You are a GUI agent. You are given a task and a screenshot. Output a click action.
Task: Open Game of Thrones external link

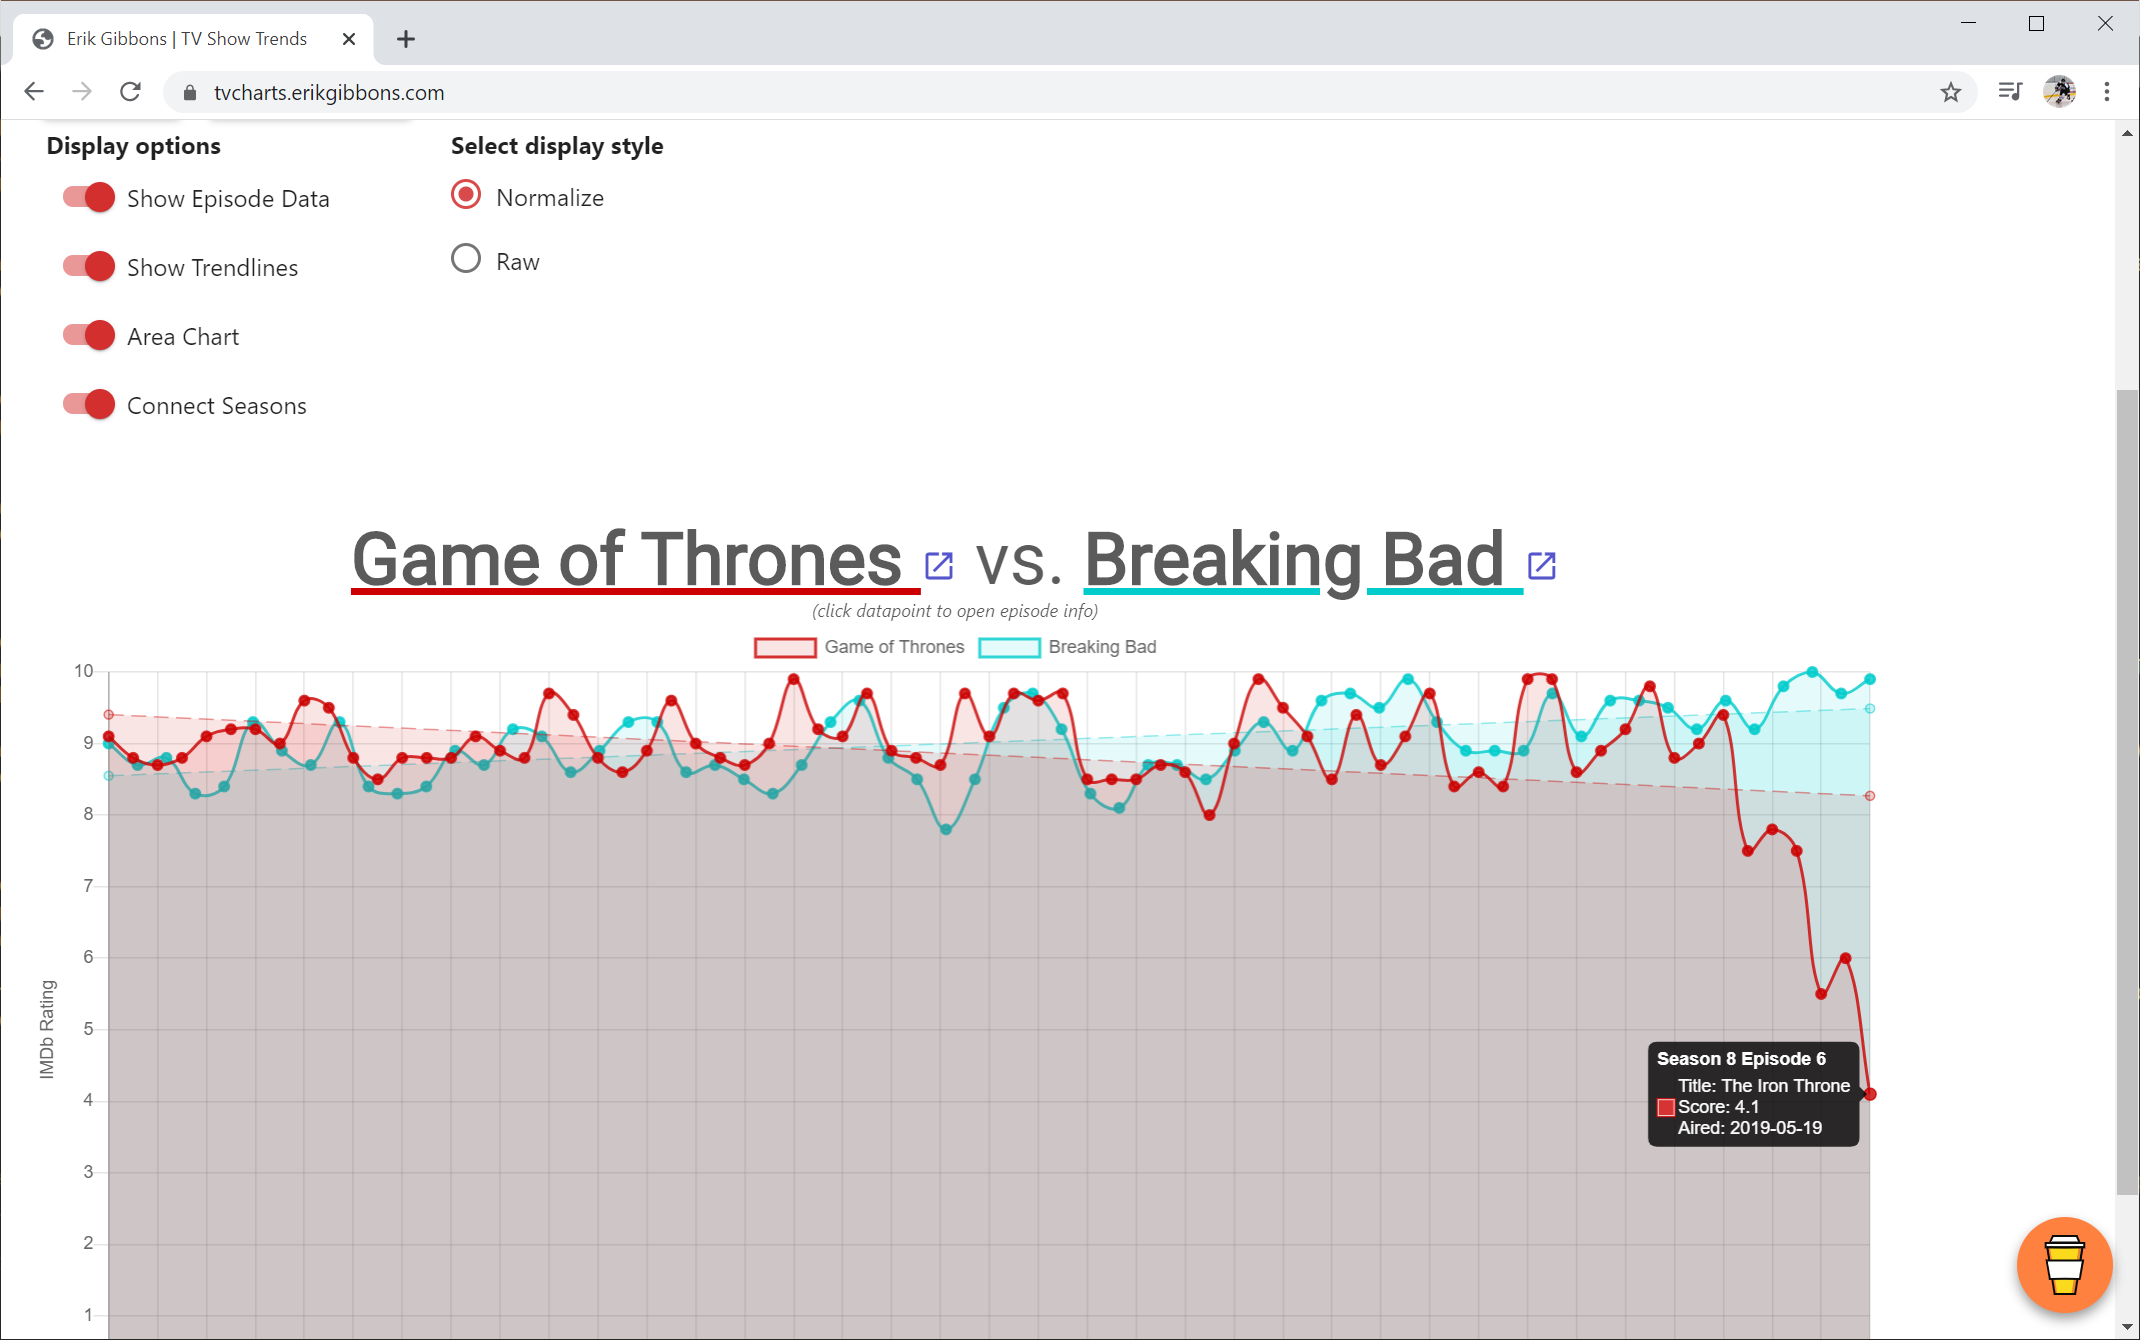click(938, 564)
